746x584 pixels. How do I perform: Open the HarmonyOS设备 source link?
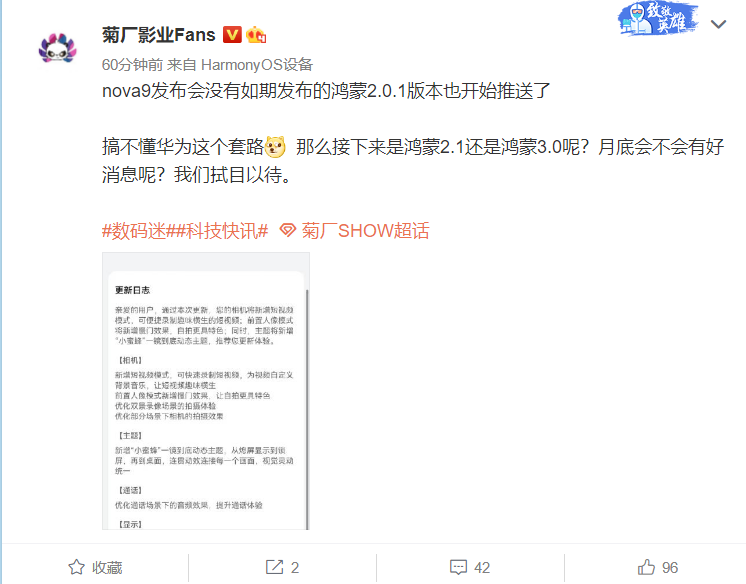click(257, 65)
